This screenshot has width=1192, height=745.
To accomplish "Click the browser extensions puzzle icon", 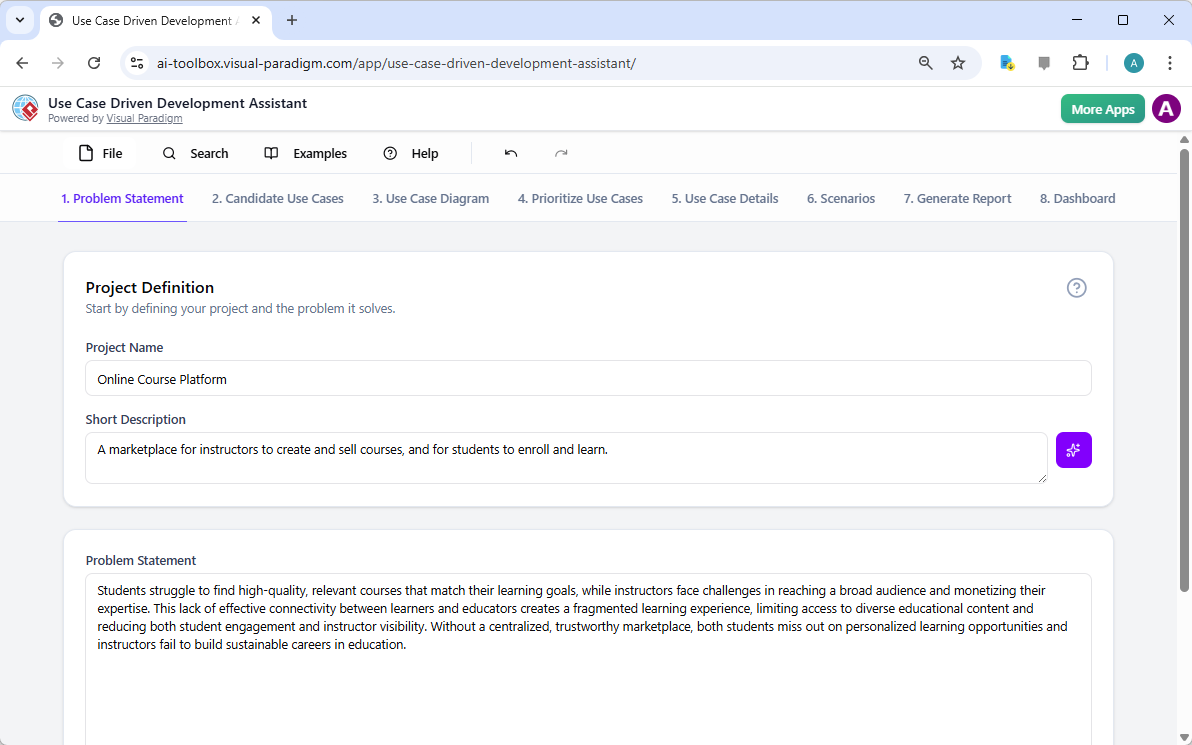I will pos(1080,62).
